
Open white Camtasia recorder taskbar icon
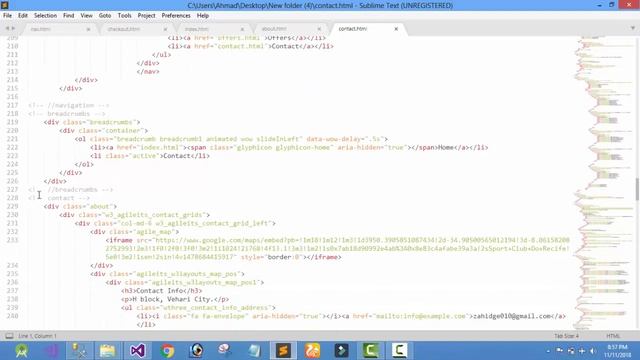click(400, 351)
